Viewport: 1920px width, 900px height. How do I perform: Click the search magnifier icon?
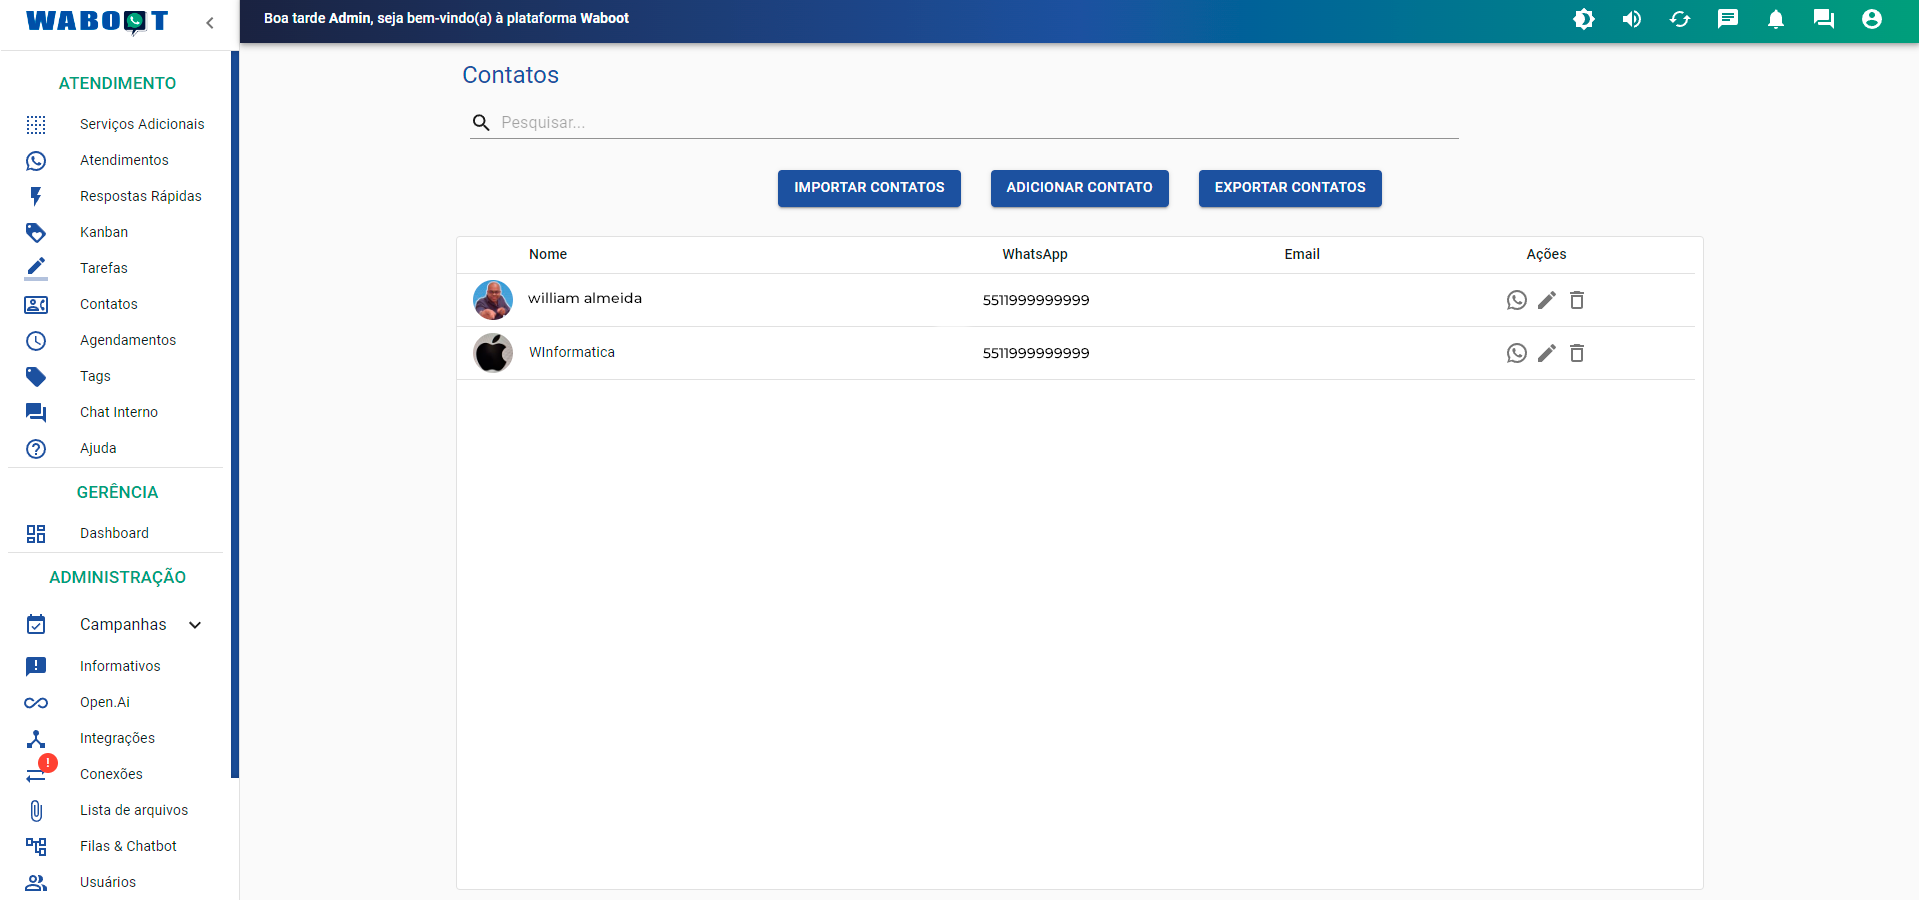pos(481,122)
